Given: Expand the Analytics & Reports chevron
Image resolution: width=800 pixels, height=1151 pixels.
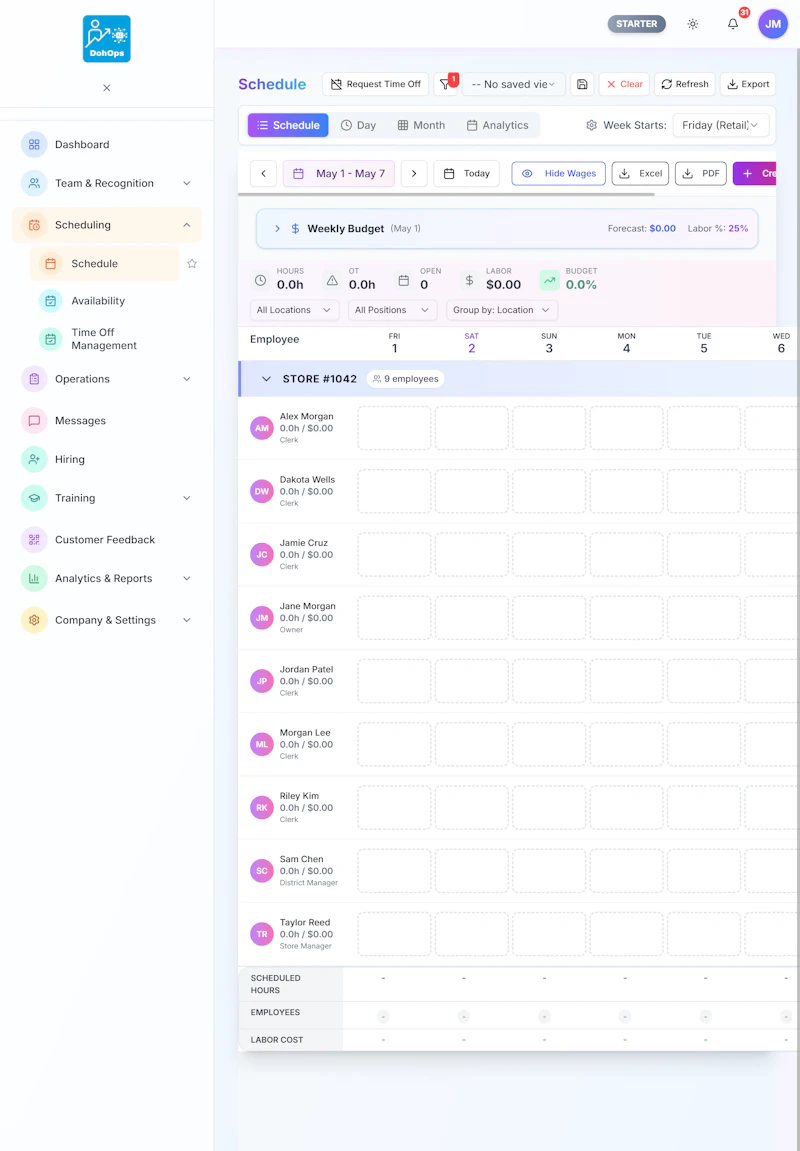Looking at the screenshot, I should pyautogui.click(x=186, y=579).
